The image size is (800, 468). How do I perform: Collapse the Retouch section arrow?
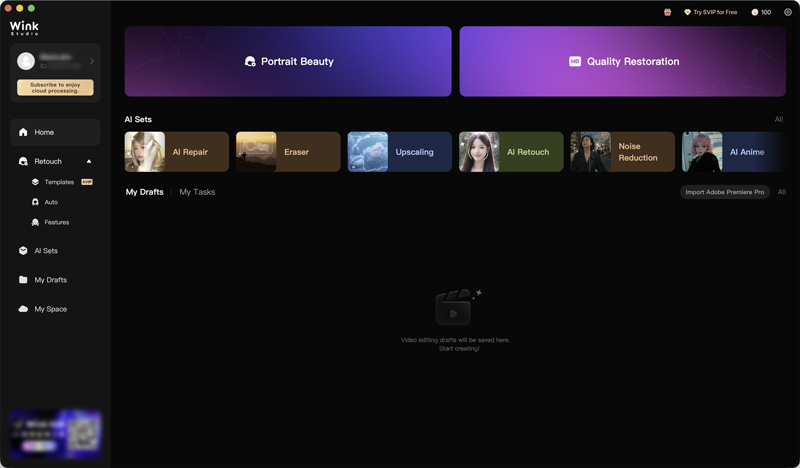click(x=89, y=161)
